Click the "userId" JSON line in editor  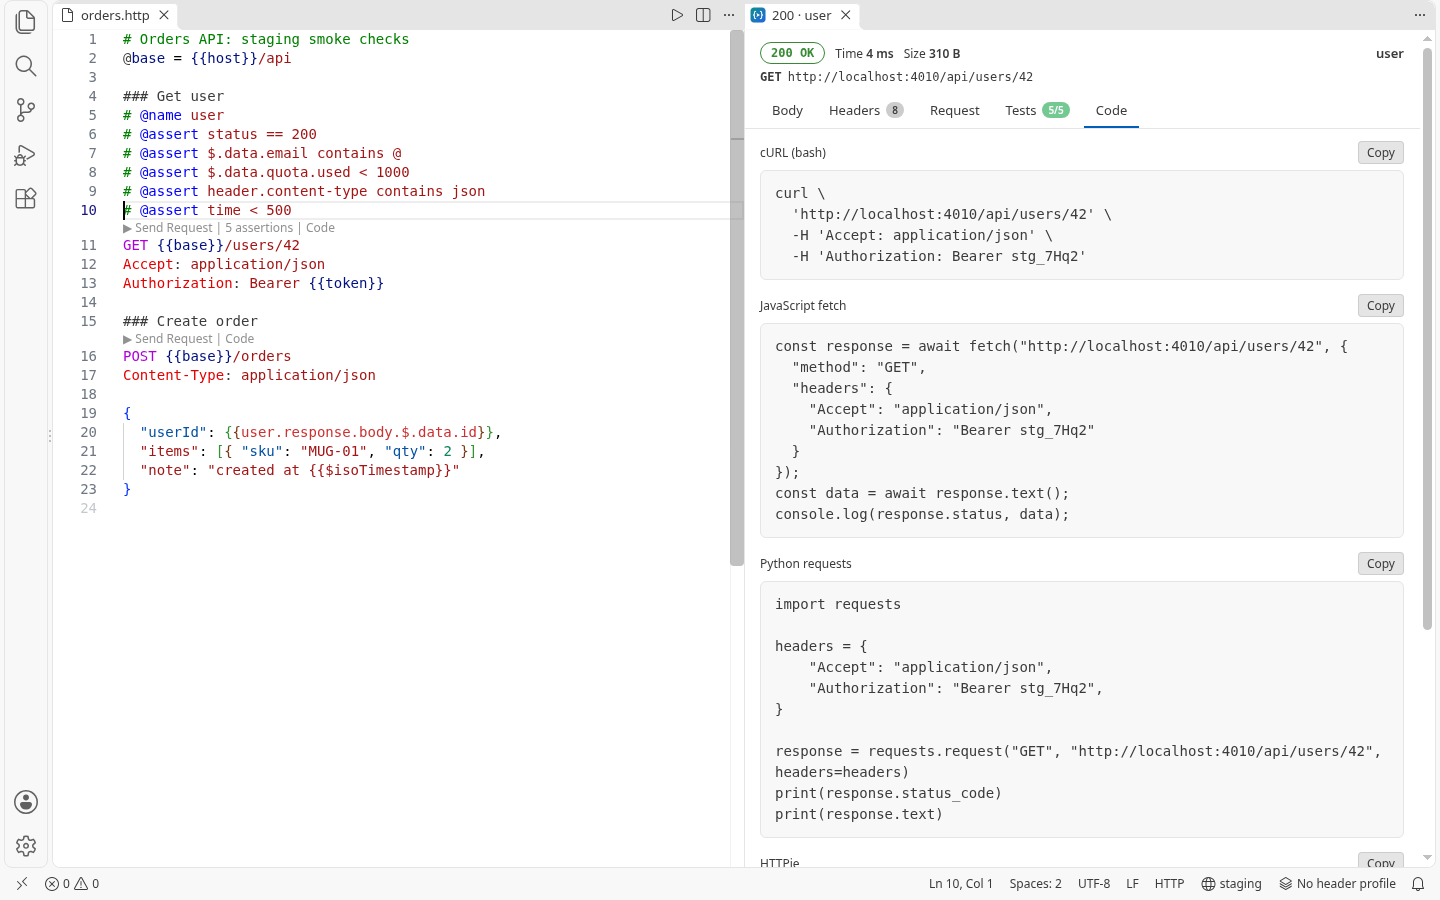click(320, 432)
